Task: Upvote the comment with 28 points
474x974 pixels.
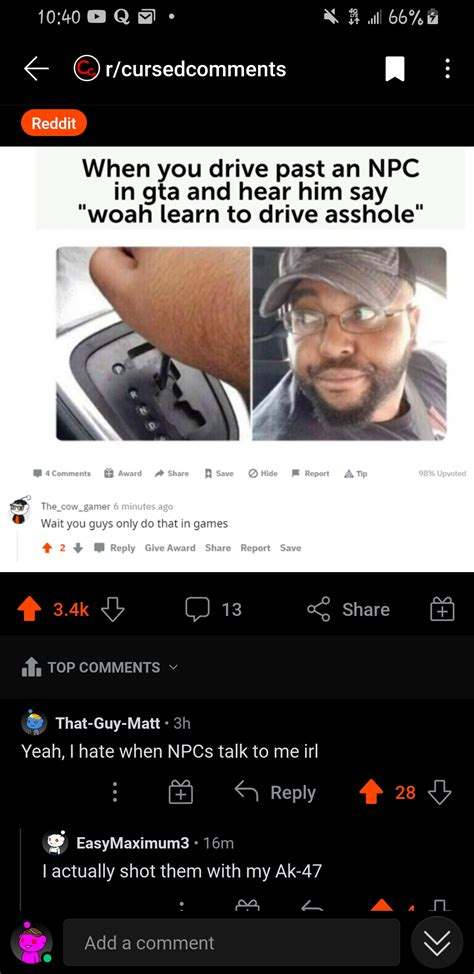Action: pyautogui.click(x=371, y=792)
